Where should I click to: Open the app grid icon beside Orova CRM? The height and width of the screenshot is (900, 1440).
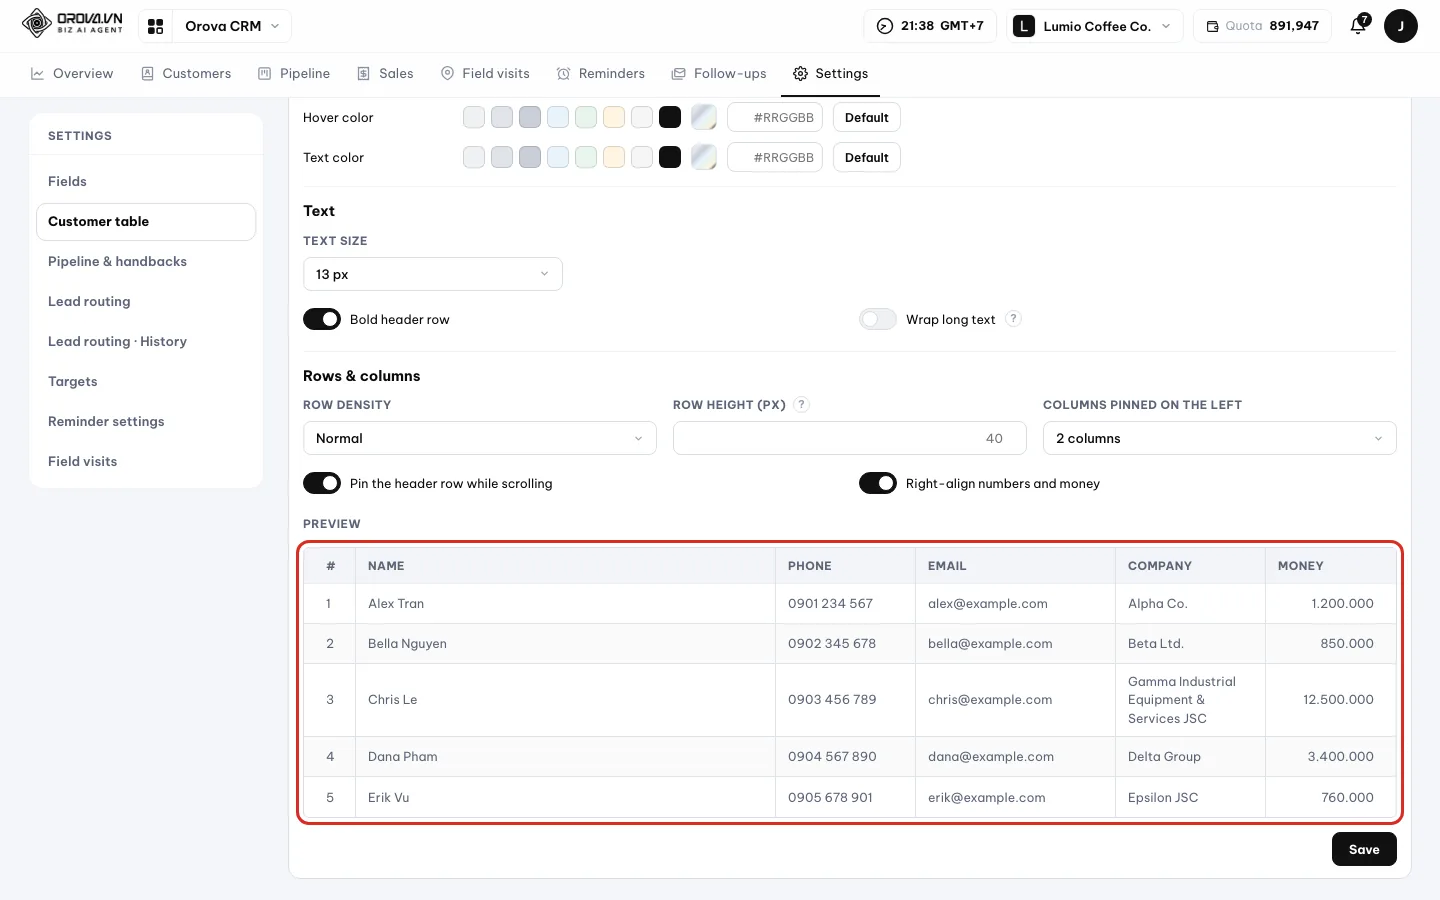156,26
